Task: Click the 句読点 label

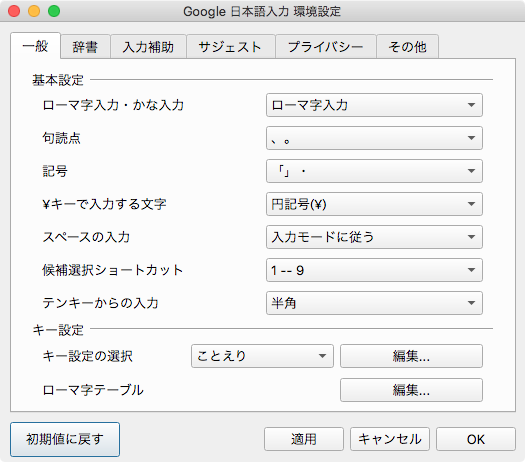Action: click(x=61, y=138)
